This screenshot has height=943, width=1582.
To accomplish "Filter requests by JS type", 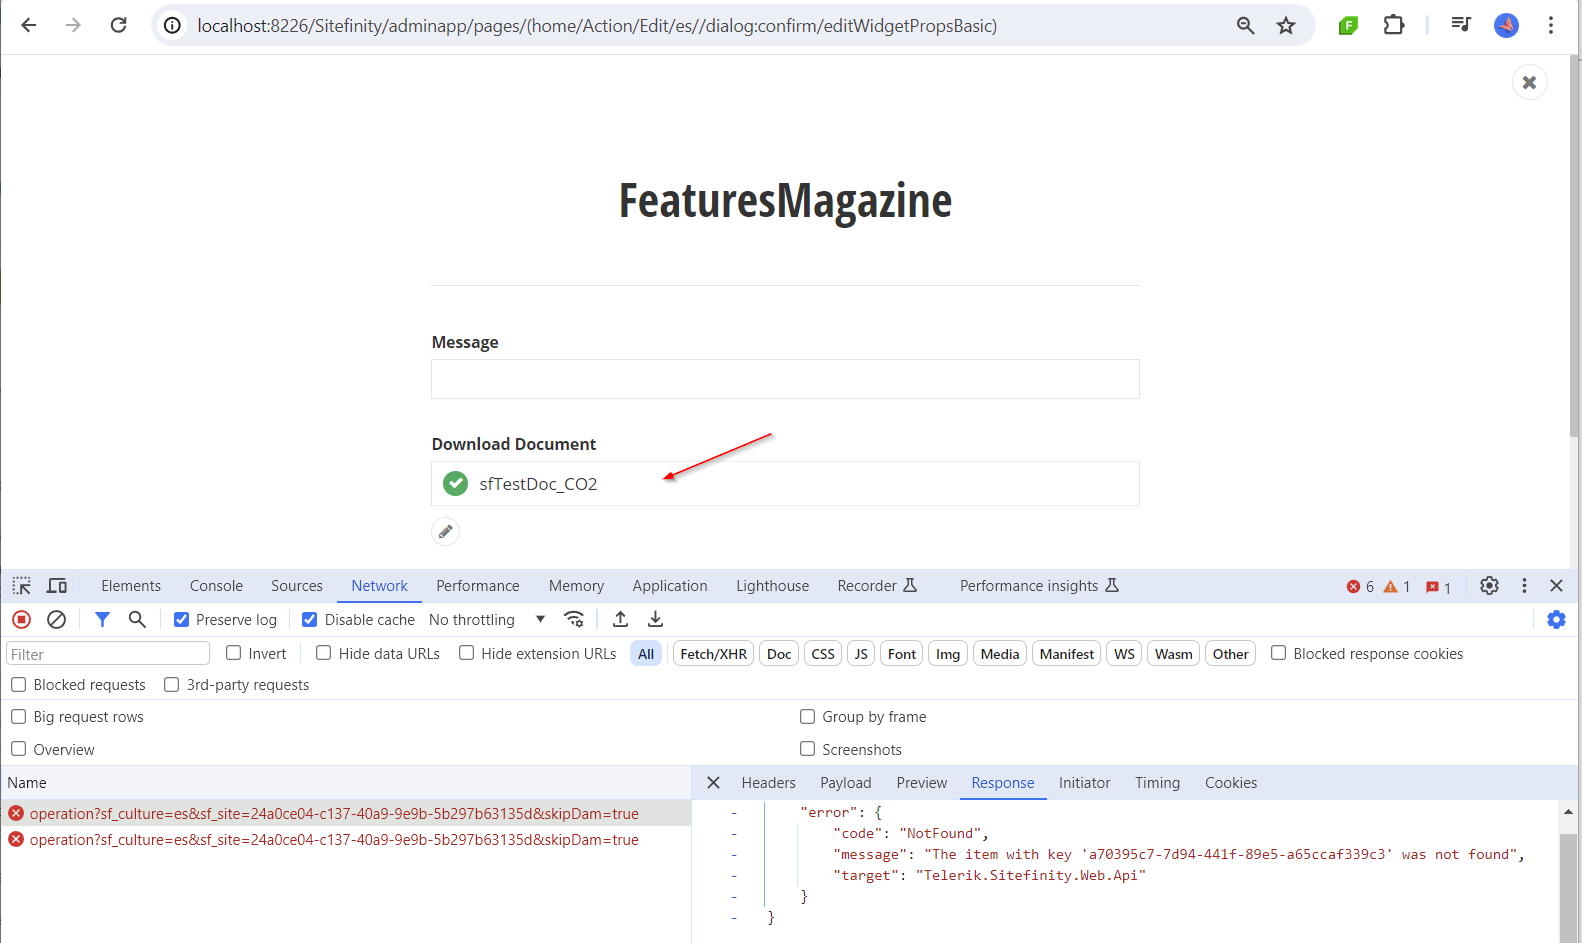I will point(861,654).
